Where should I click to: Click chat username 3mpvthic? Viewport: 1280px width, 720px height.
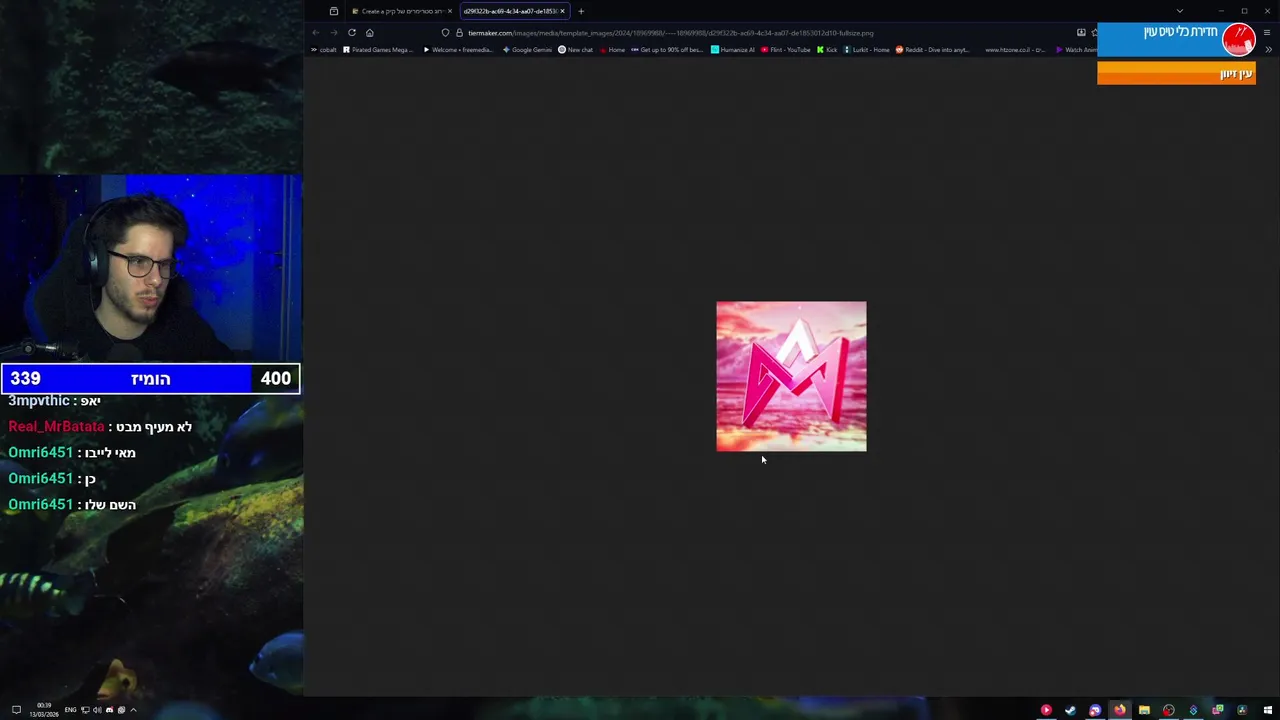point(39,401)
